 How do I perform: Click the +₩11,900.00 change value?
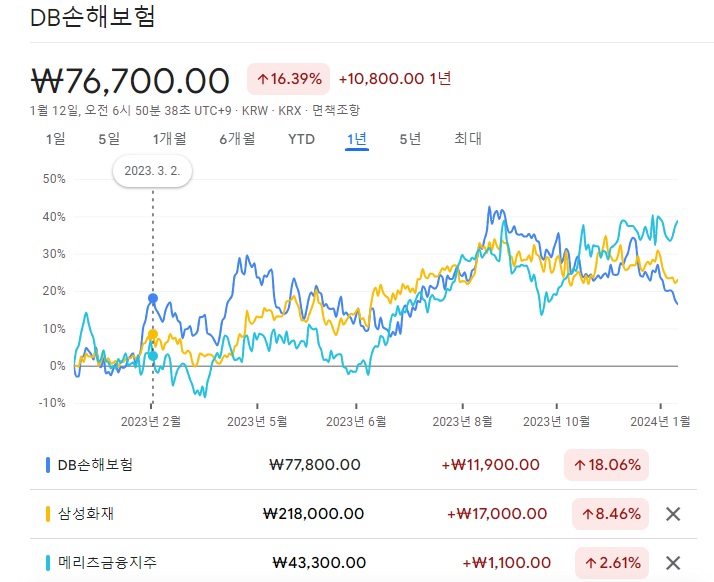[490, 465]
